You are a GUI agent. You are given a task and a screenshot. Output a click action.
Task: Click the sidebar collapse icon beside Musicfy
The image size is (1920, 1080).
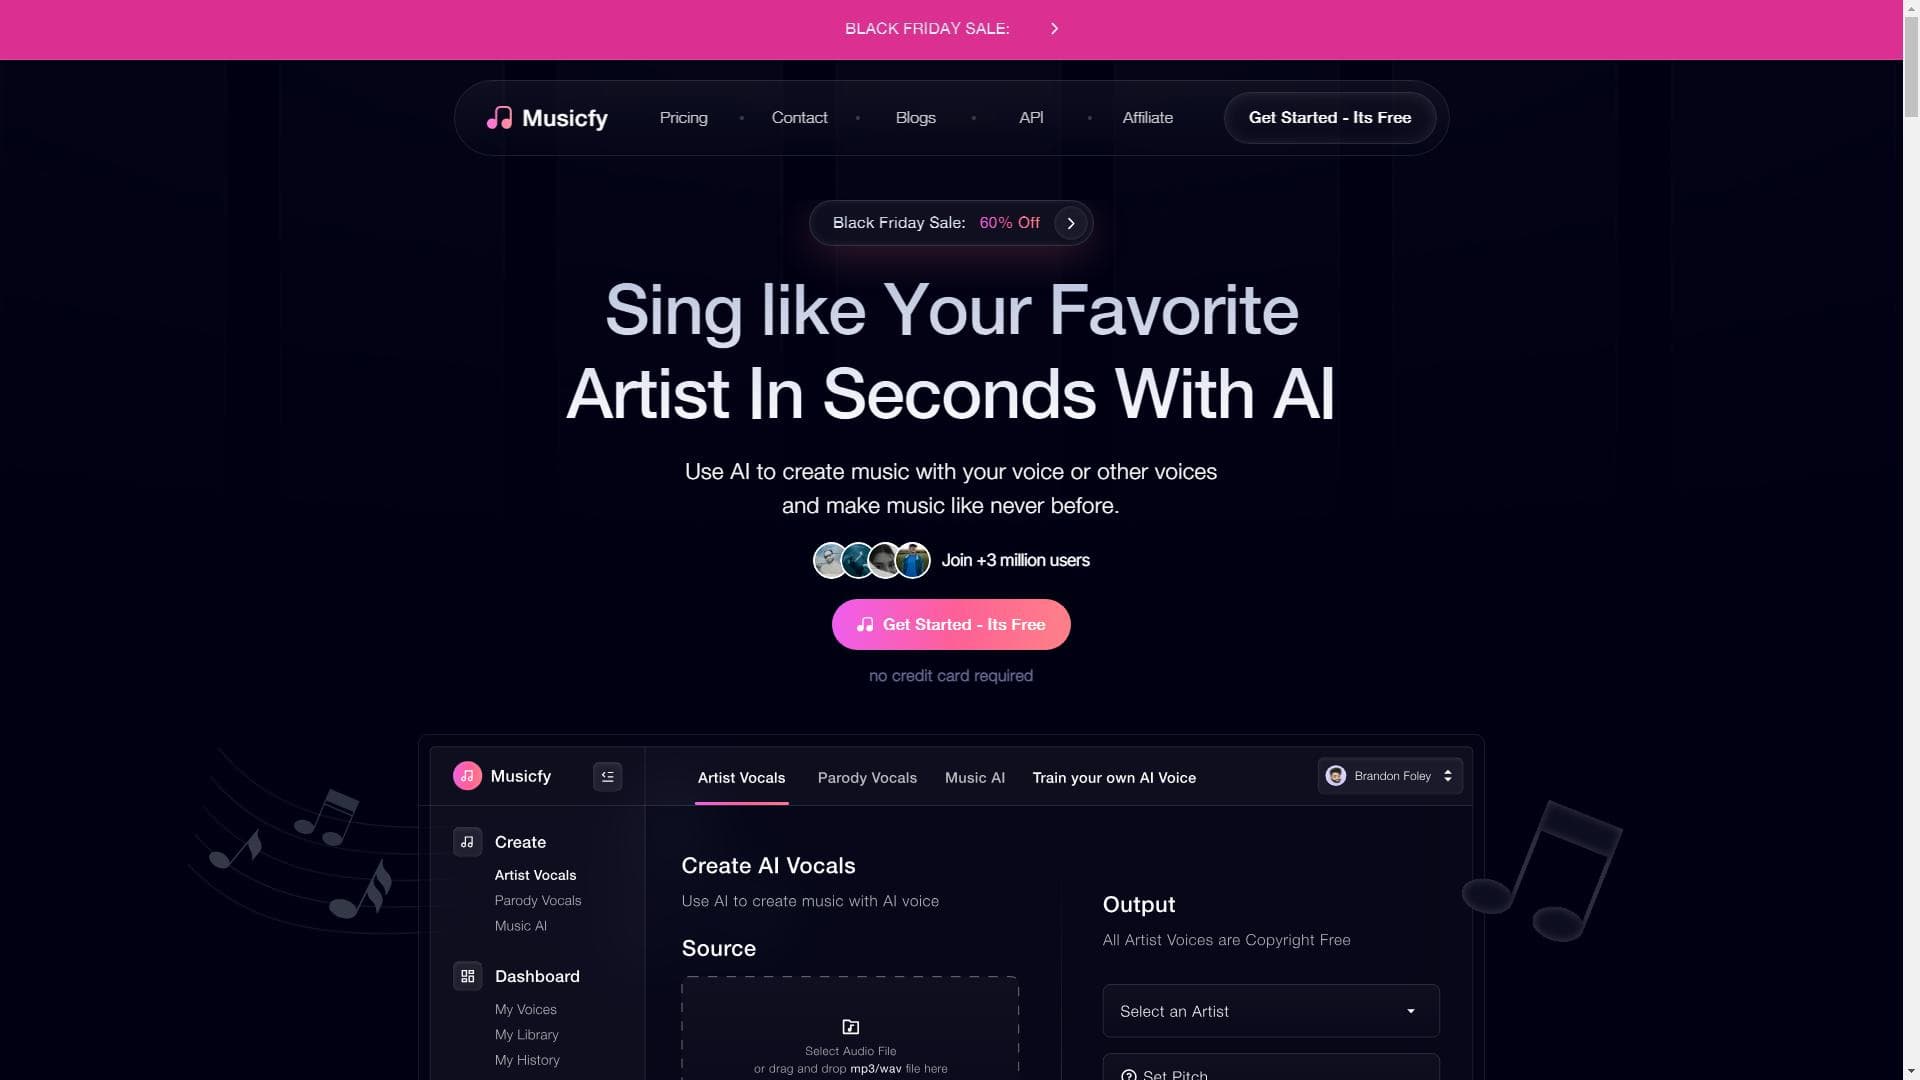(607, 777)
